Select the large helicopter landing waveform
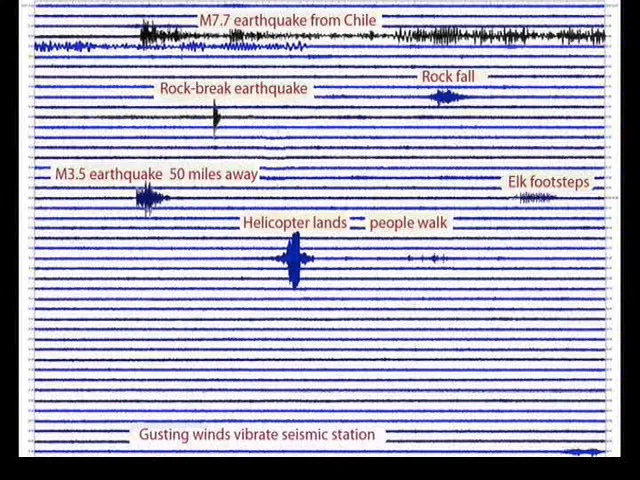The image size is (640, 480). tap(293, 259)
